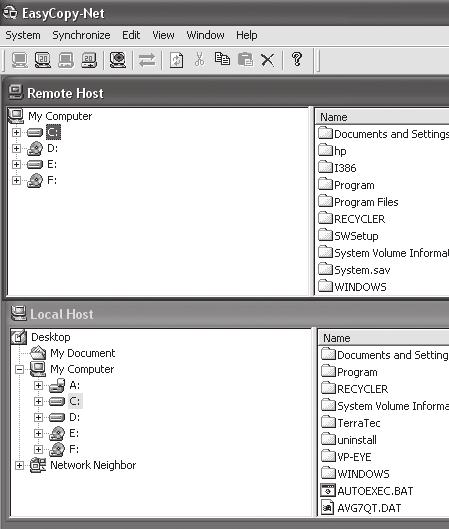Click the EasyCopy-Net title bar icon
The height and width of the screenshot is (529, 449).
coord(10,13)
